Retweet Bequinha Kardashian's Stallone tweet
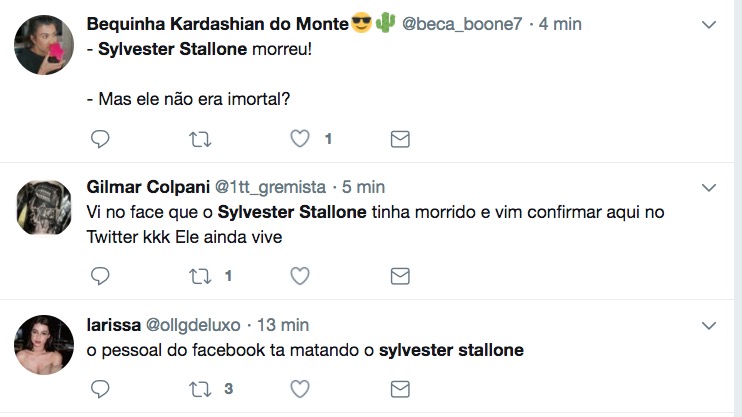The width and height of the screenshot is (742, 417). pyautogui.click(x=200, y=139)
